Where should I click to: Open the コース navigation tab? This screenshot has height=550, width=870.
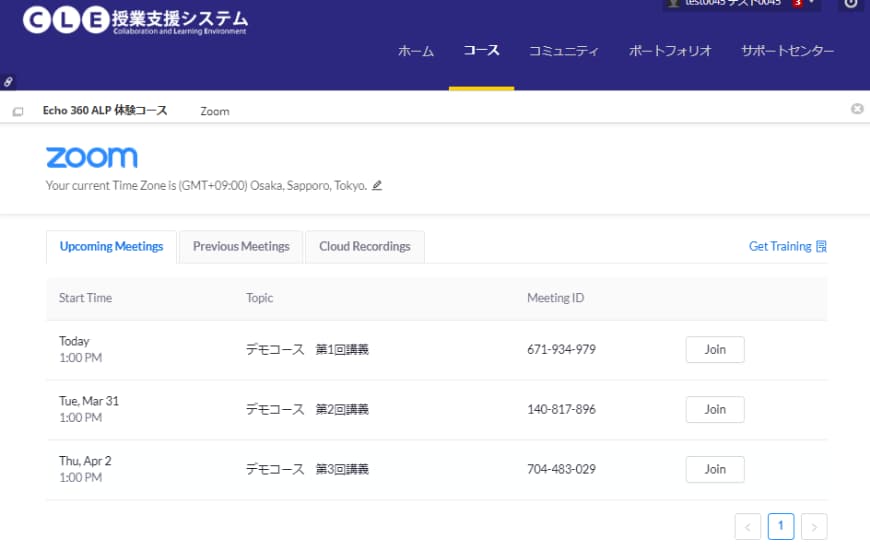point(481,51)
